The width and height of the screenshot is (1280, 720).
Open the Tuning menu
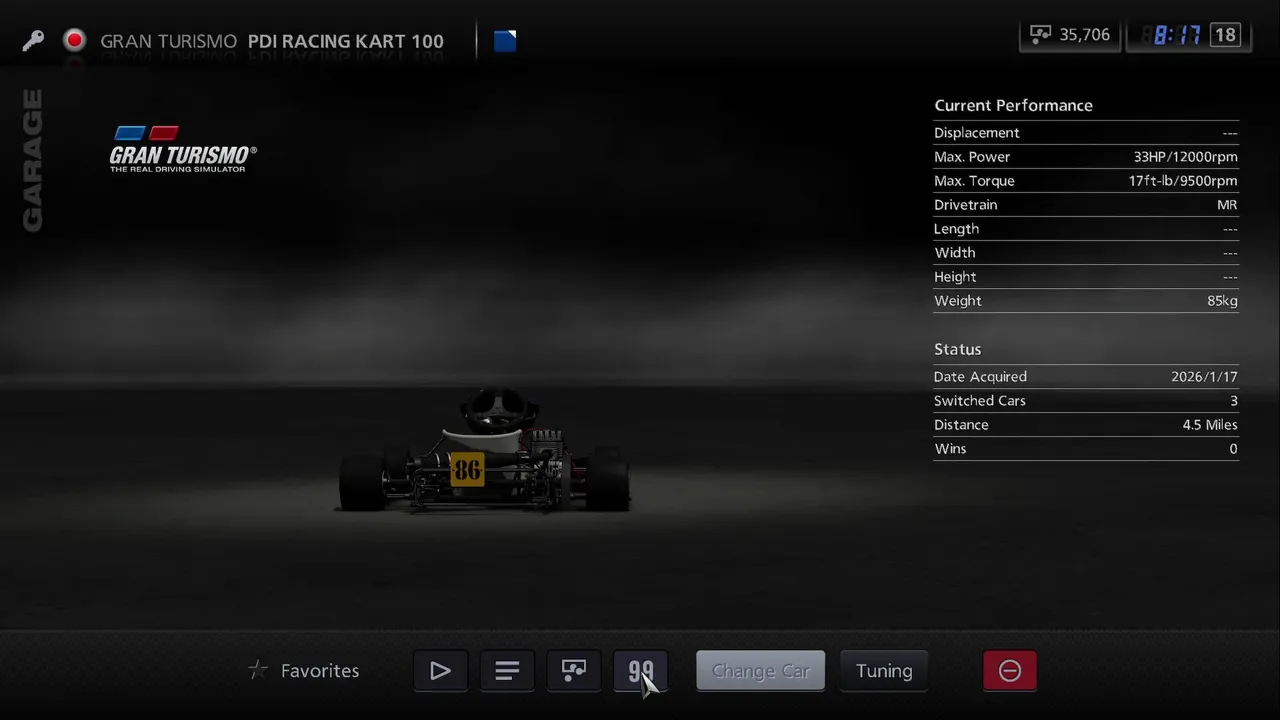click(884, 671)
